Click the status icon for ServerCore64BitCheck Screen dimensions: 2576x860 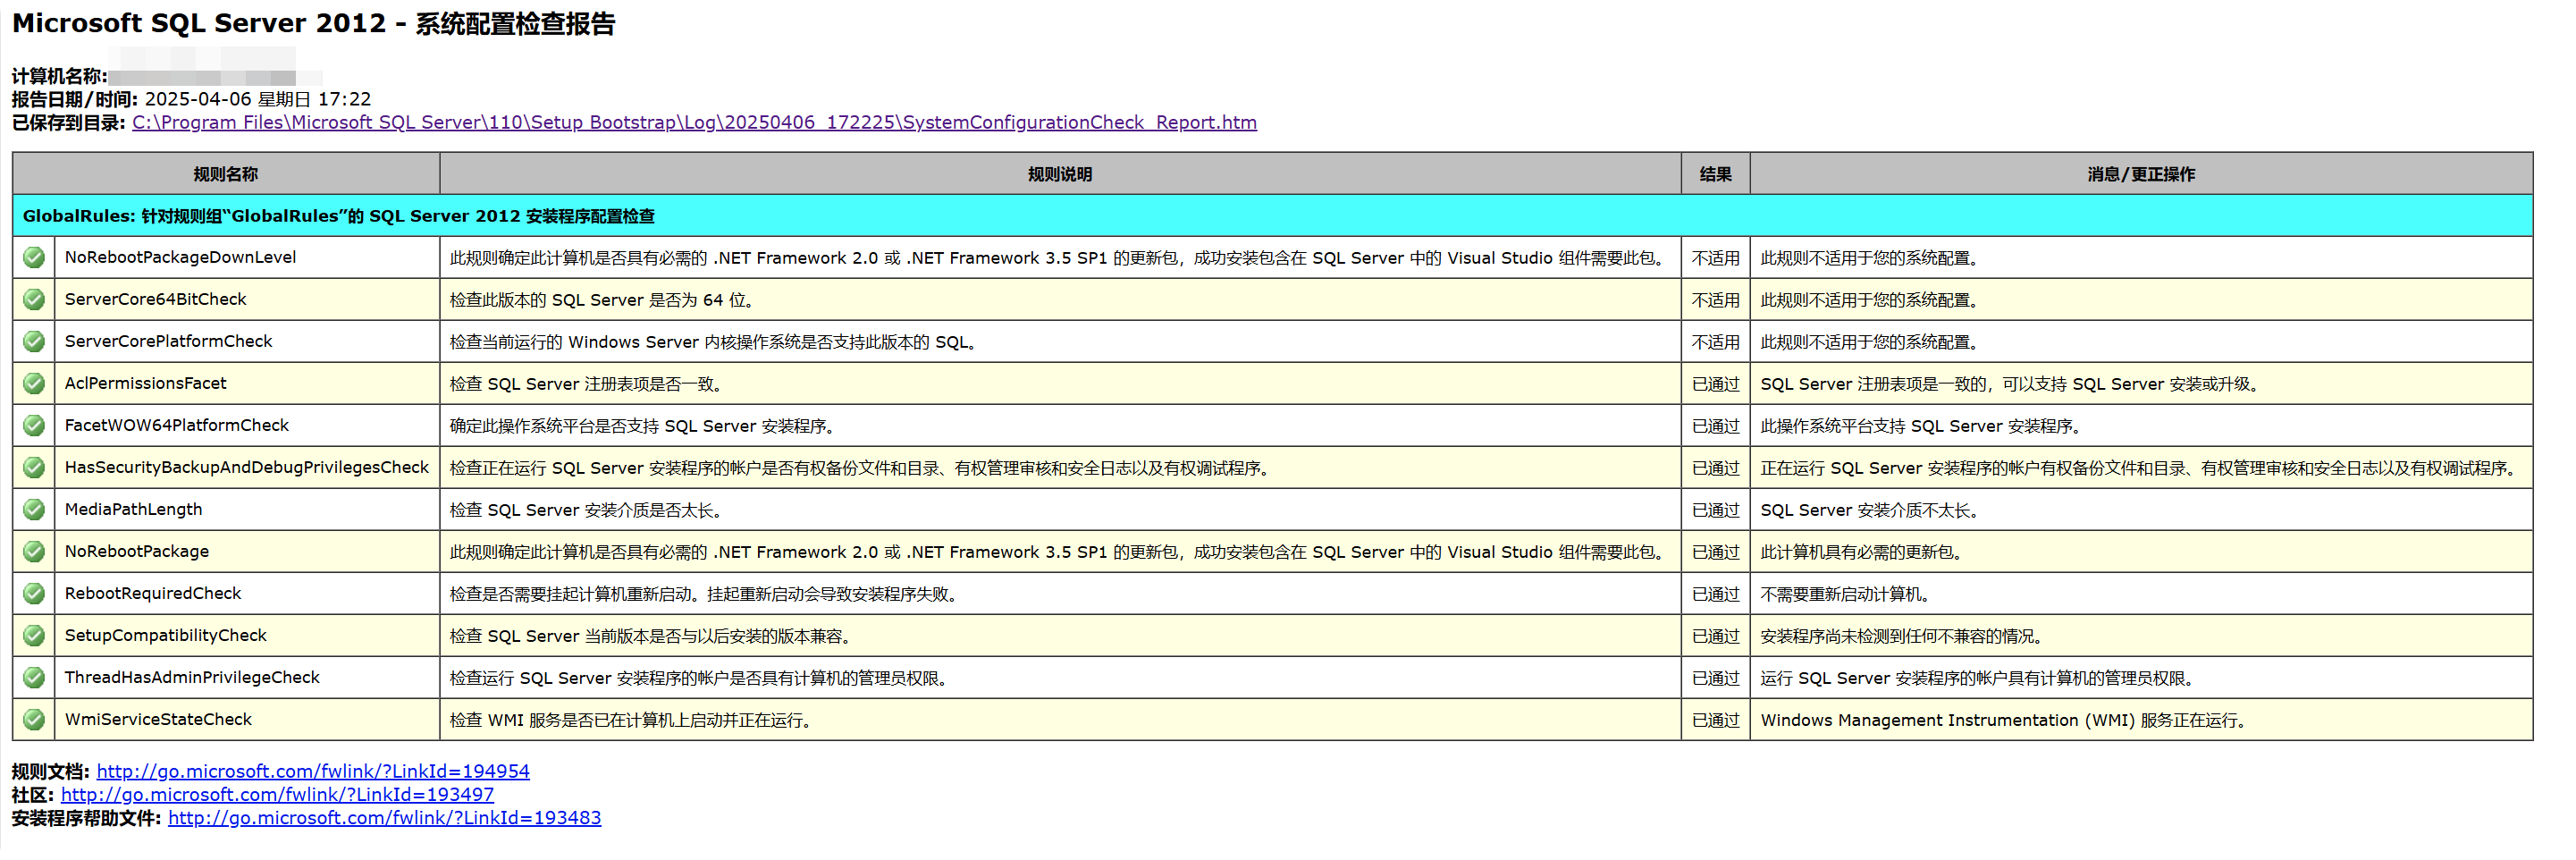click(34, 300)
